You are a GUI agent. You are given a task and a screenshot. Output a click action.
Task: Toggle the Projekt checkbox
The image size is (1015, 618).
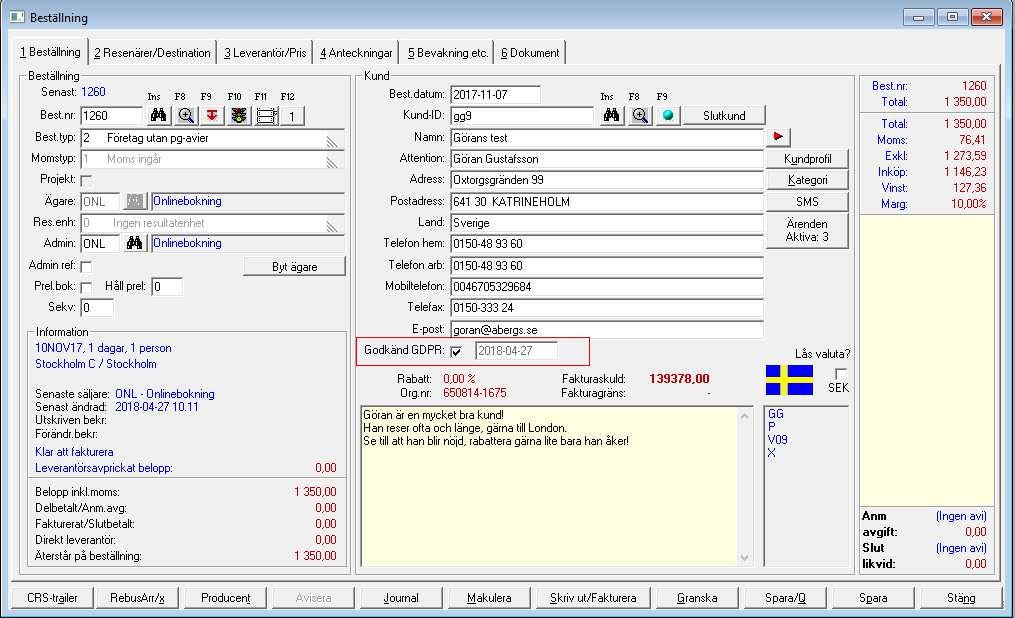[x=85, y=179]
